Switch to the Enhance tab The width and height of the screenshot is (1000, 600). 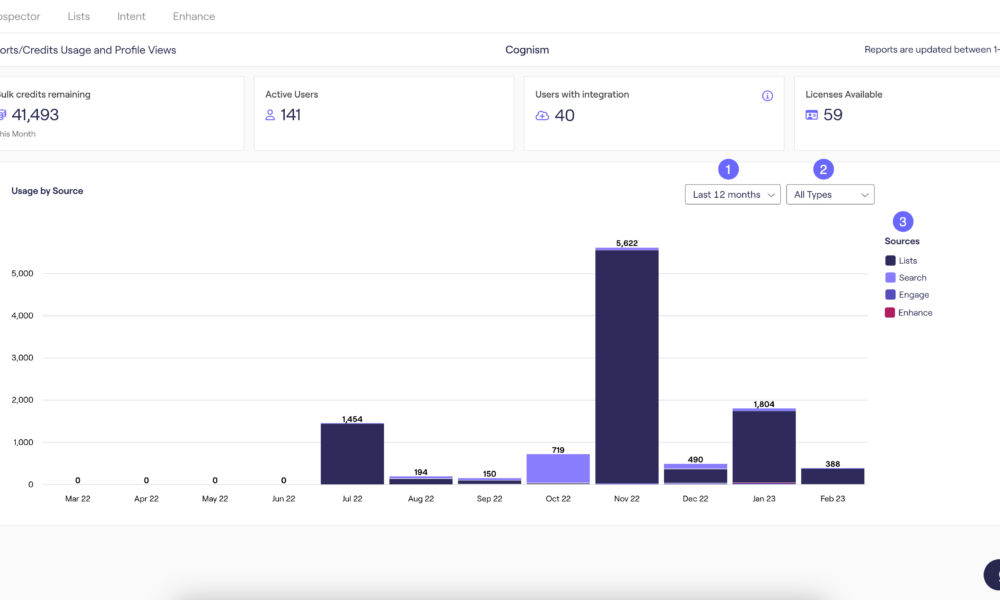click(x=194, y=17)
